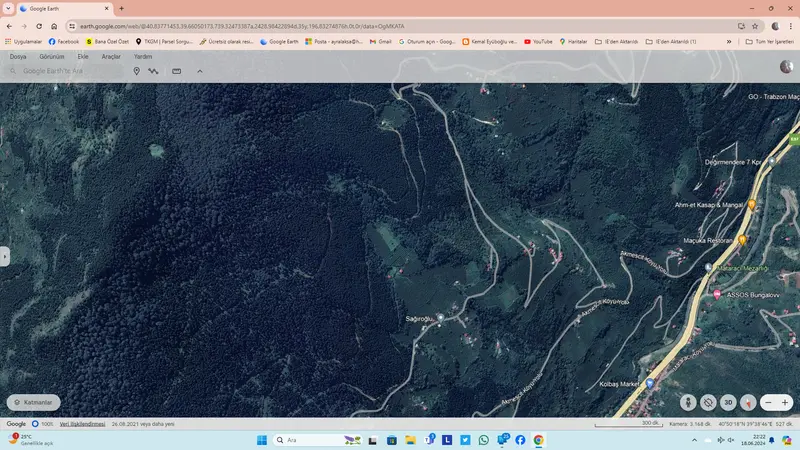Reload the Google Earth page
This screenshot has height=450, width=800.
[39, 26]
